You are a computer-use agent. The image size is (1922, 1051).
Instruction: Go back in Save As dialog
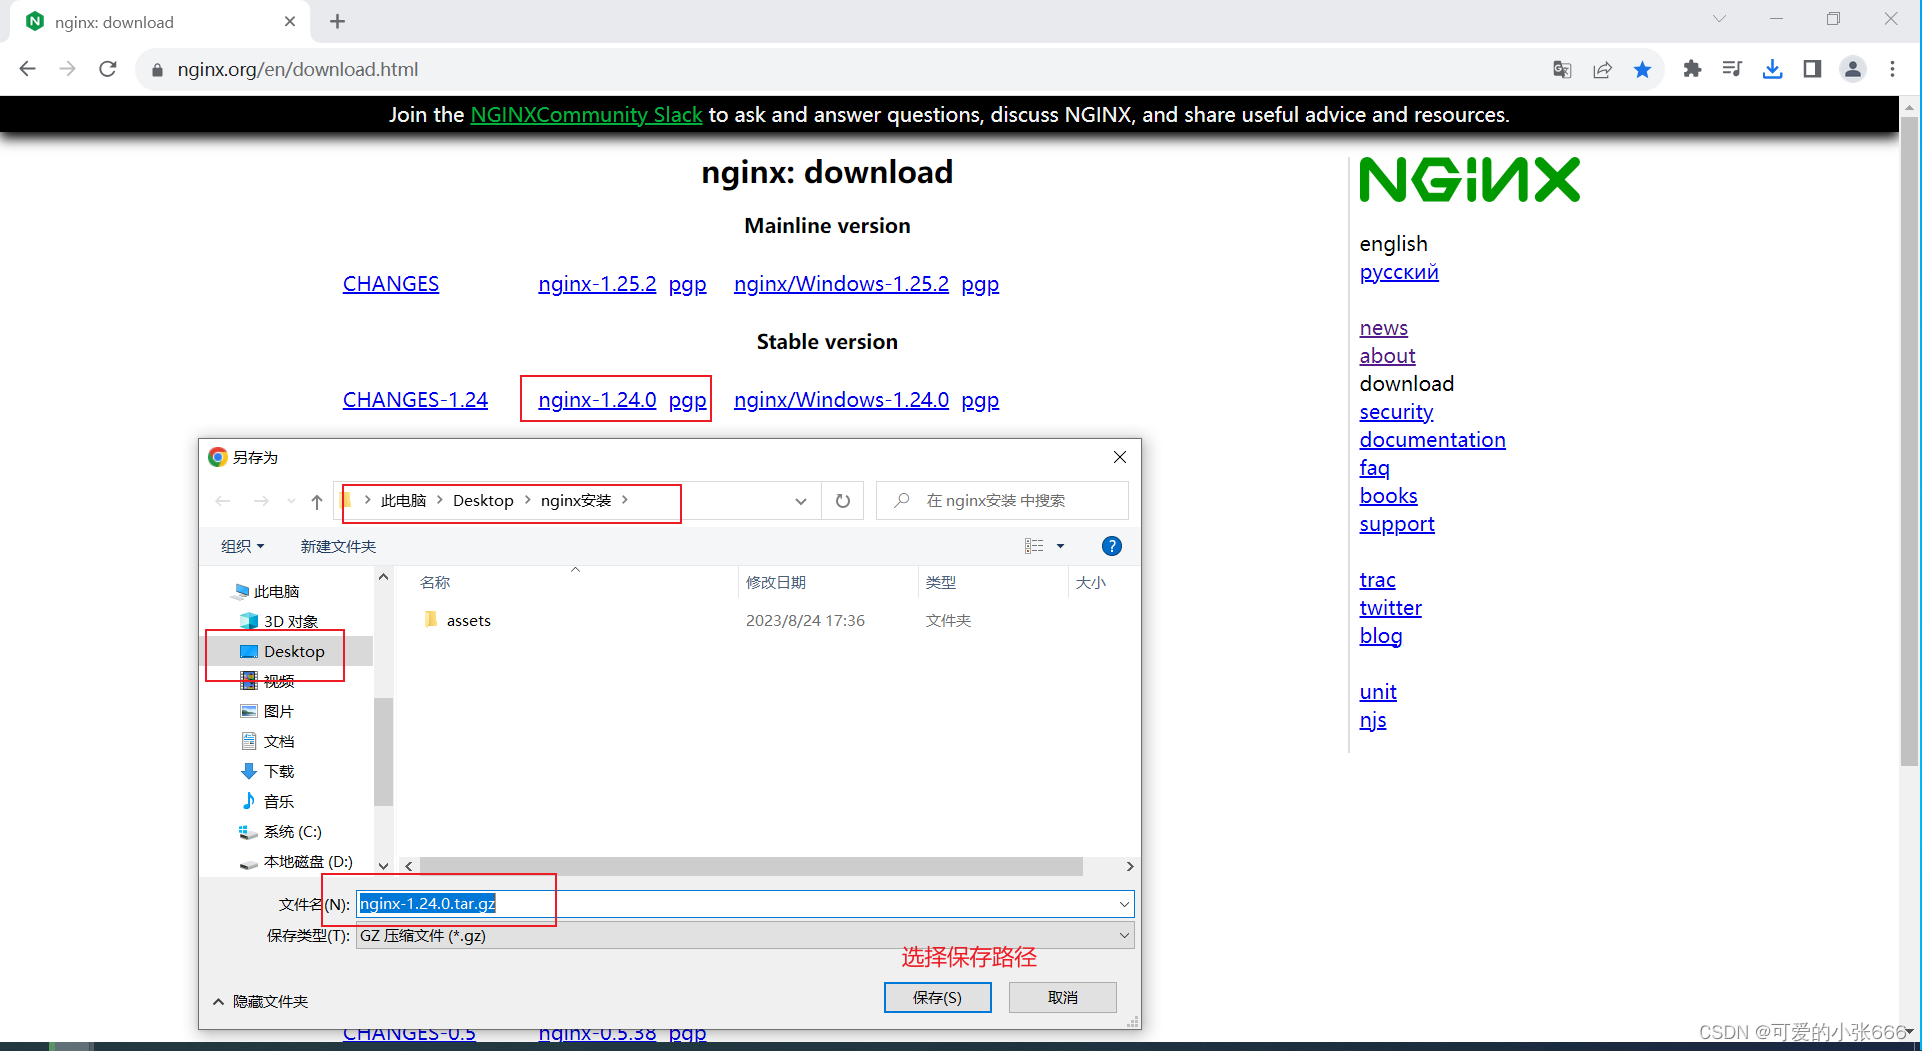223,501
